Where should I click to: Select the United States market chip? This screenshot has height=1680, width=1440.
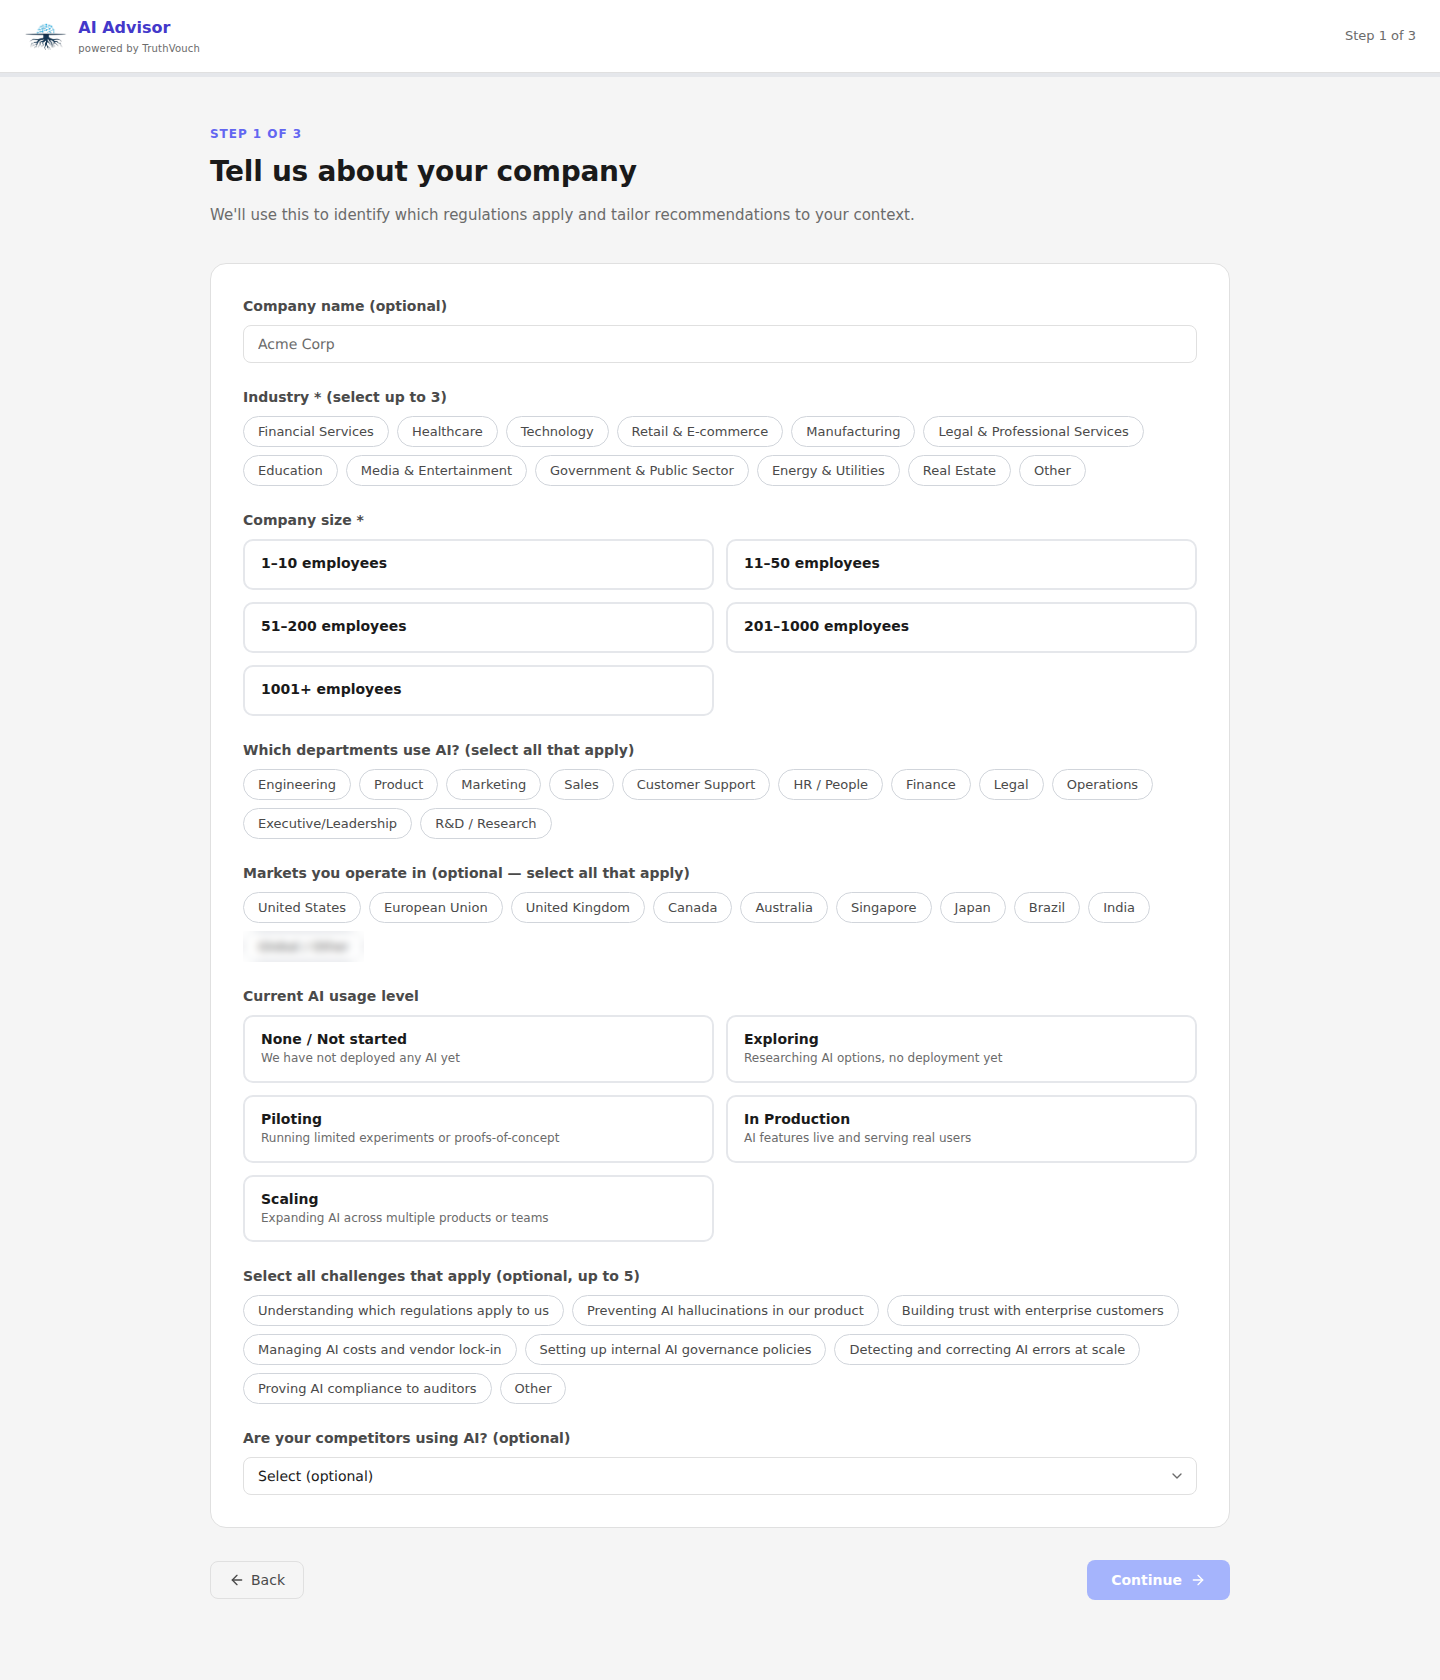(x=301, y=907)
